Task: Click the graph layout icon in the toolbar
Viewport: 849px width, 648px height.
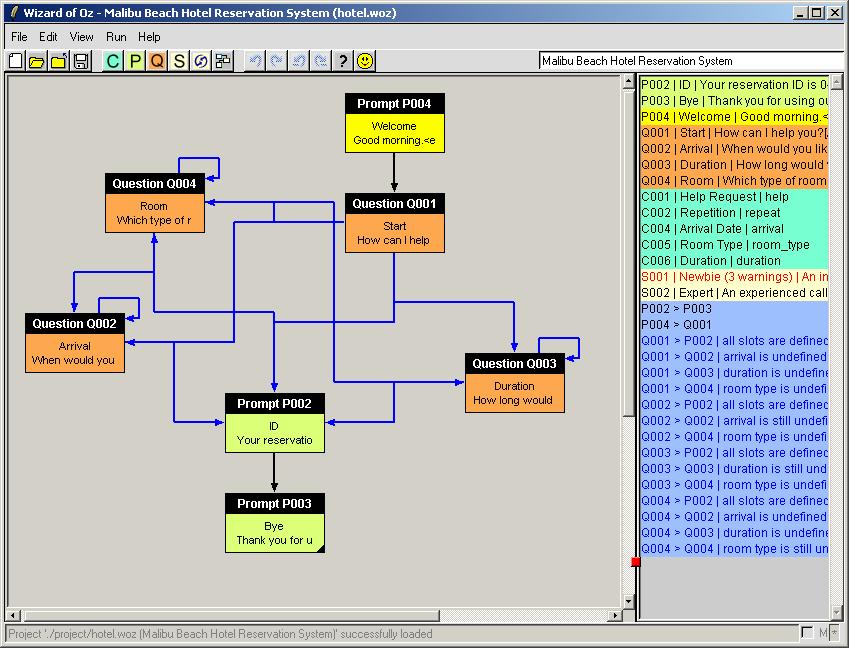Action: click(x=223, y=61)
